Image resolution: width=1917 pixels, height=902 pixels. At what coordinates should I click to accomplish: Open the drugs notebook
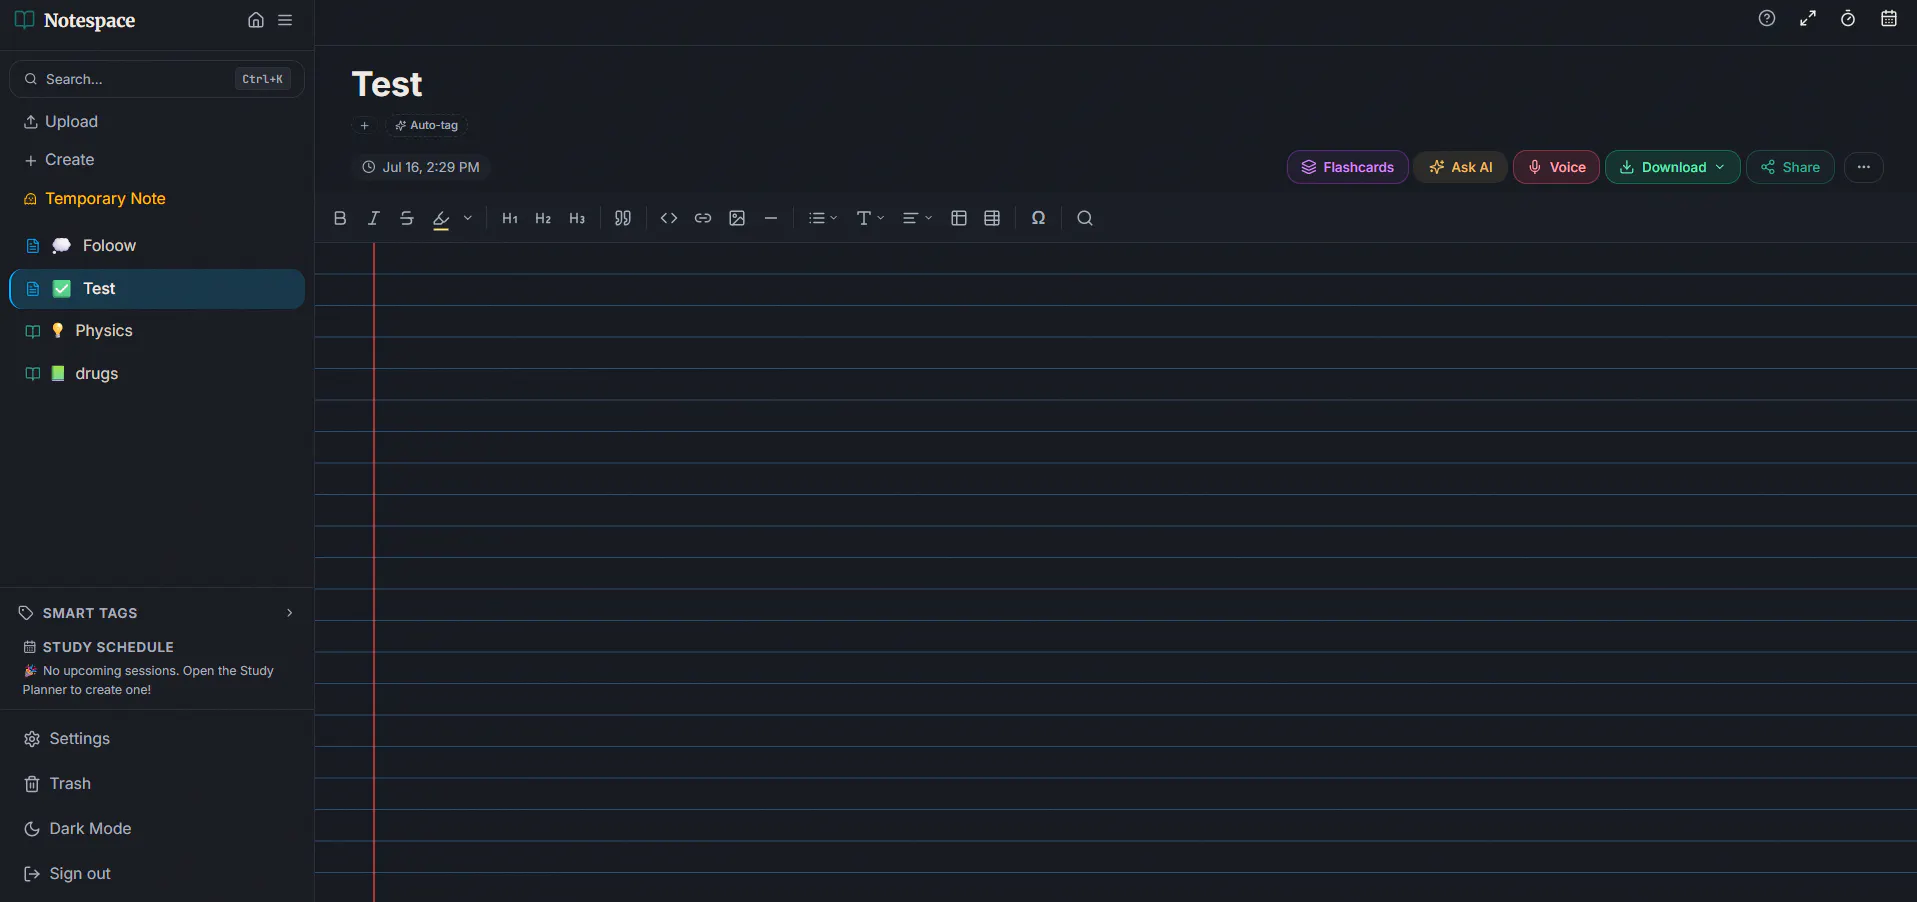tap(157, 374)
